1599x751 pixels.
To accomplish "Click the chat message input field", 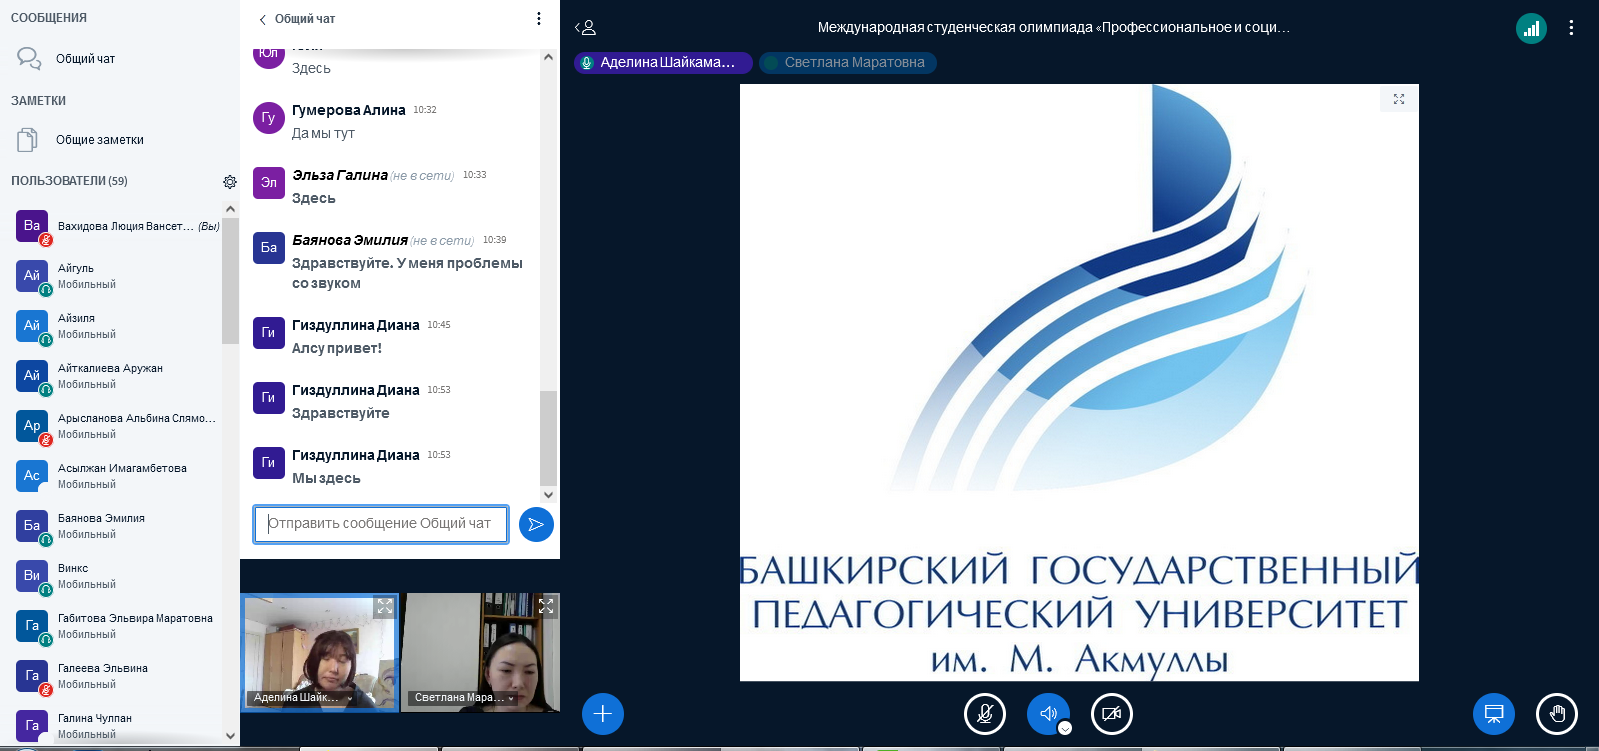I will click(380, 524).
